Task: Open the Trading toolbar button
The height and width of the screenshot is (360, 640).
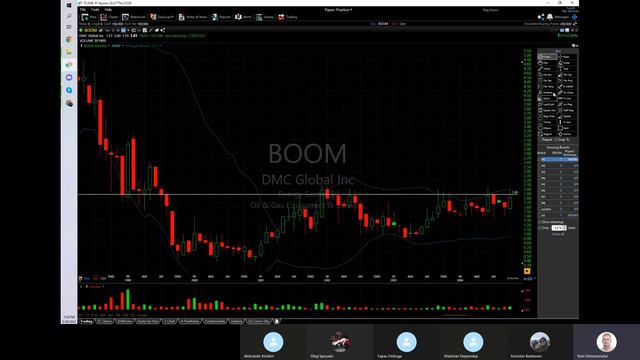Action: pyautogui.click(x=287, y=17)
